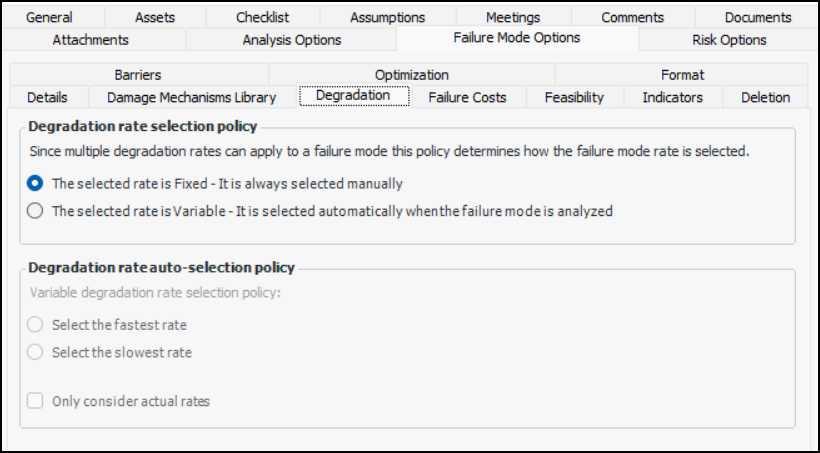Open the Risk Options tab
The image size is (820, 453).
(x=729, y=40)
